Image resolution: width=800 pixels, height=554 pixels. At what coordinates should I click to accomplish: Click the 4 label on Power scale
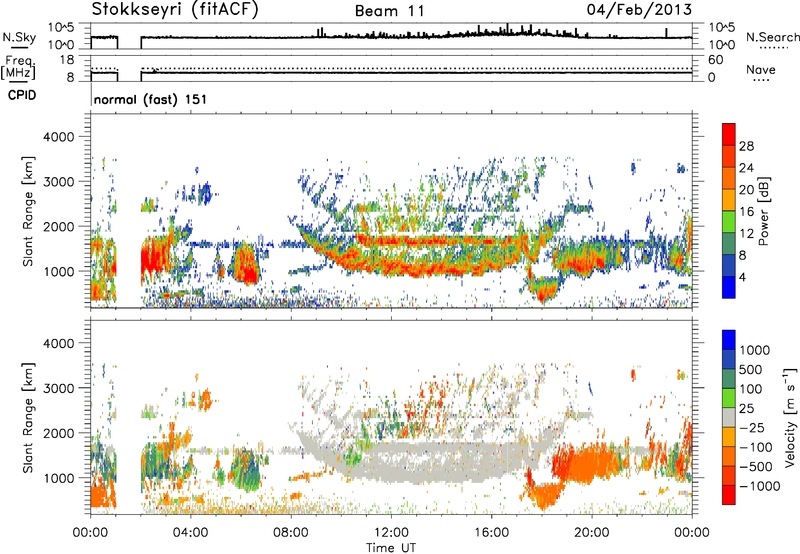pos(743,277)
